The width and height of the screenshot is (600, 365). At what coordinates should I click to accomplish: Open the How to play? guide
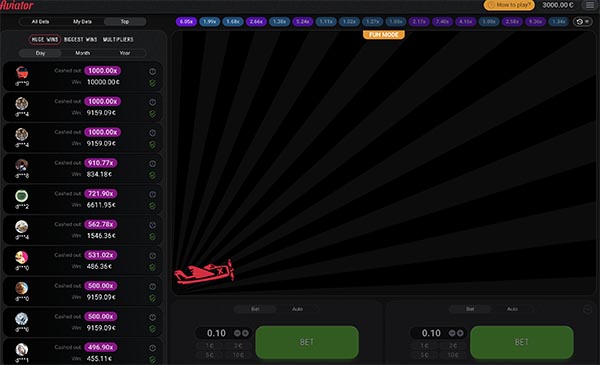pyautogui.click(x=509, y=5)
